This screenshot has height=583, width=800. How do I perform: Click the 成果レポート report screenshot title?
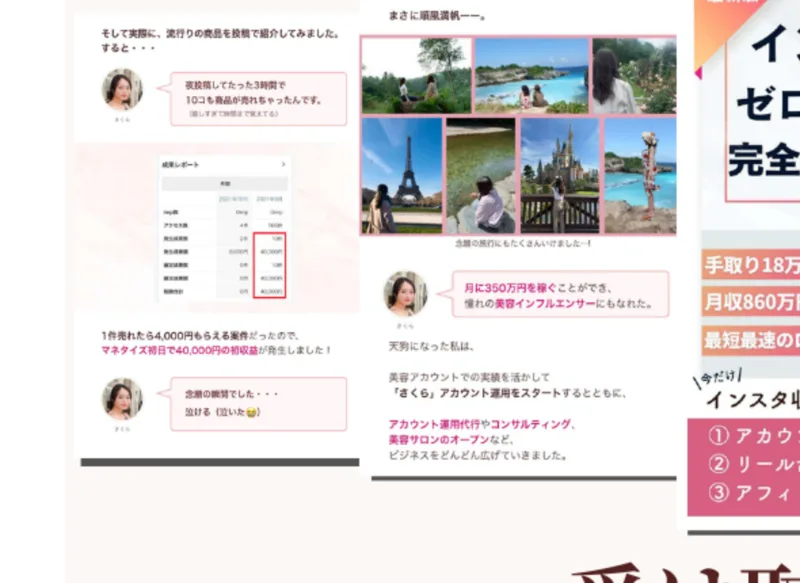tap(180, 165)
